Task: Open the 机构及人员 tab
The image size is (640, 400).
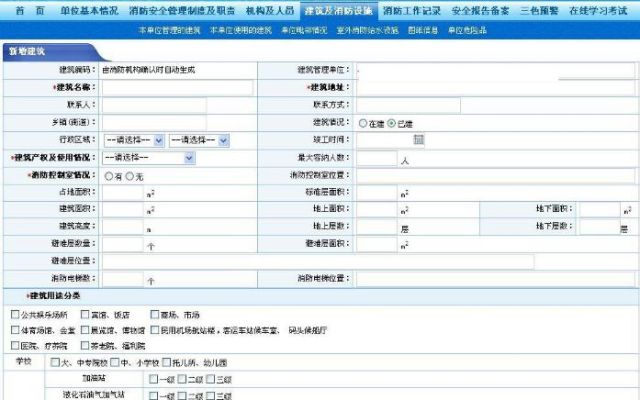Action: (270, 11)
